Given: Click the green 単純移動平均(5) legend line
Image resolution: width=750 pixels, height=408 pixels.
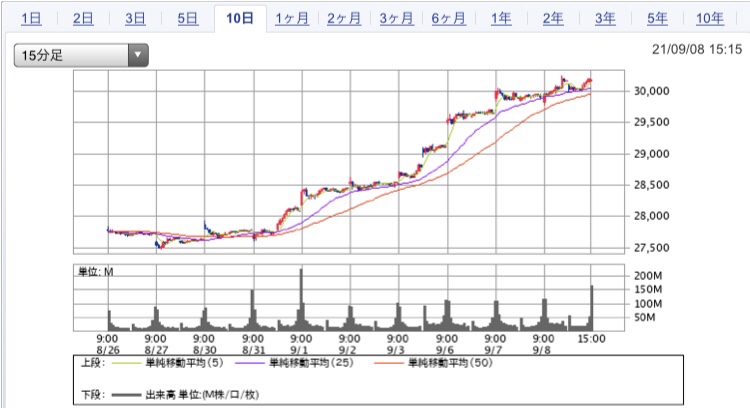Looking at the screenshot, I should (x=126, y=363).
